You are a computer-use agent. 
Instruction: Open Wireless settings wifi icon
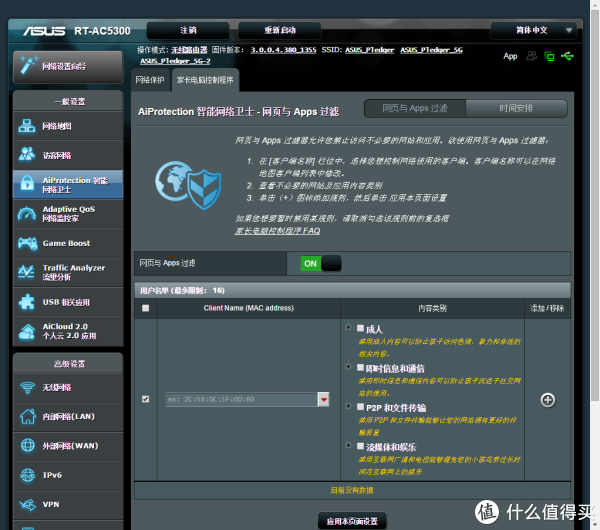(27, 387)
